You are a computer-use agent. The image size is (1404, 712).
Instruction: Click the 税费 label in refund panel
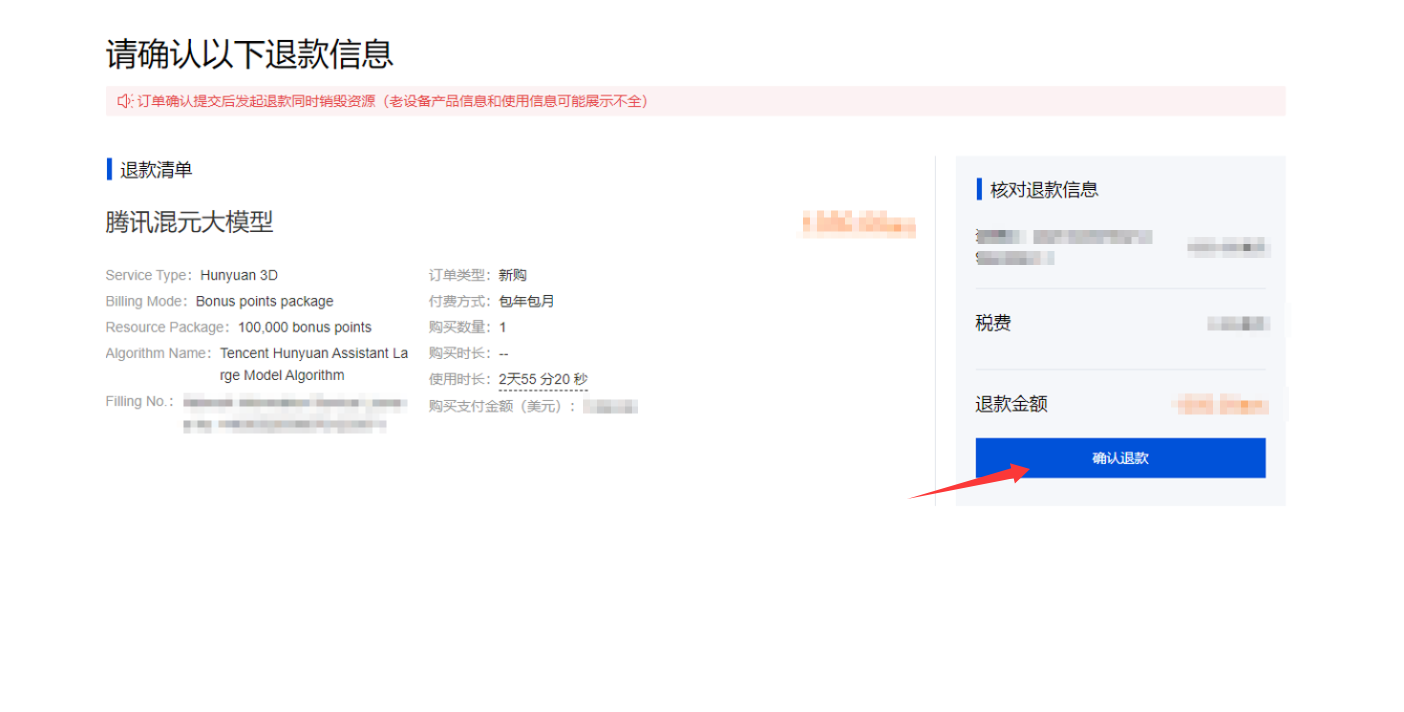[x=993, y=323]
